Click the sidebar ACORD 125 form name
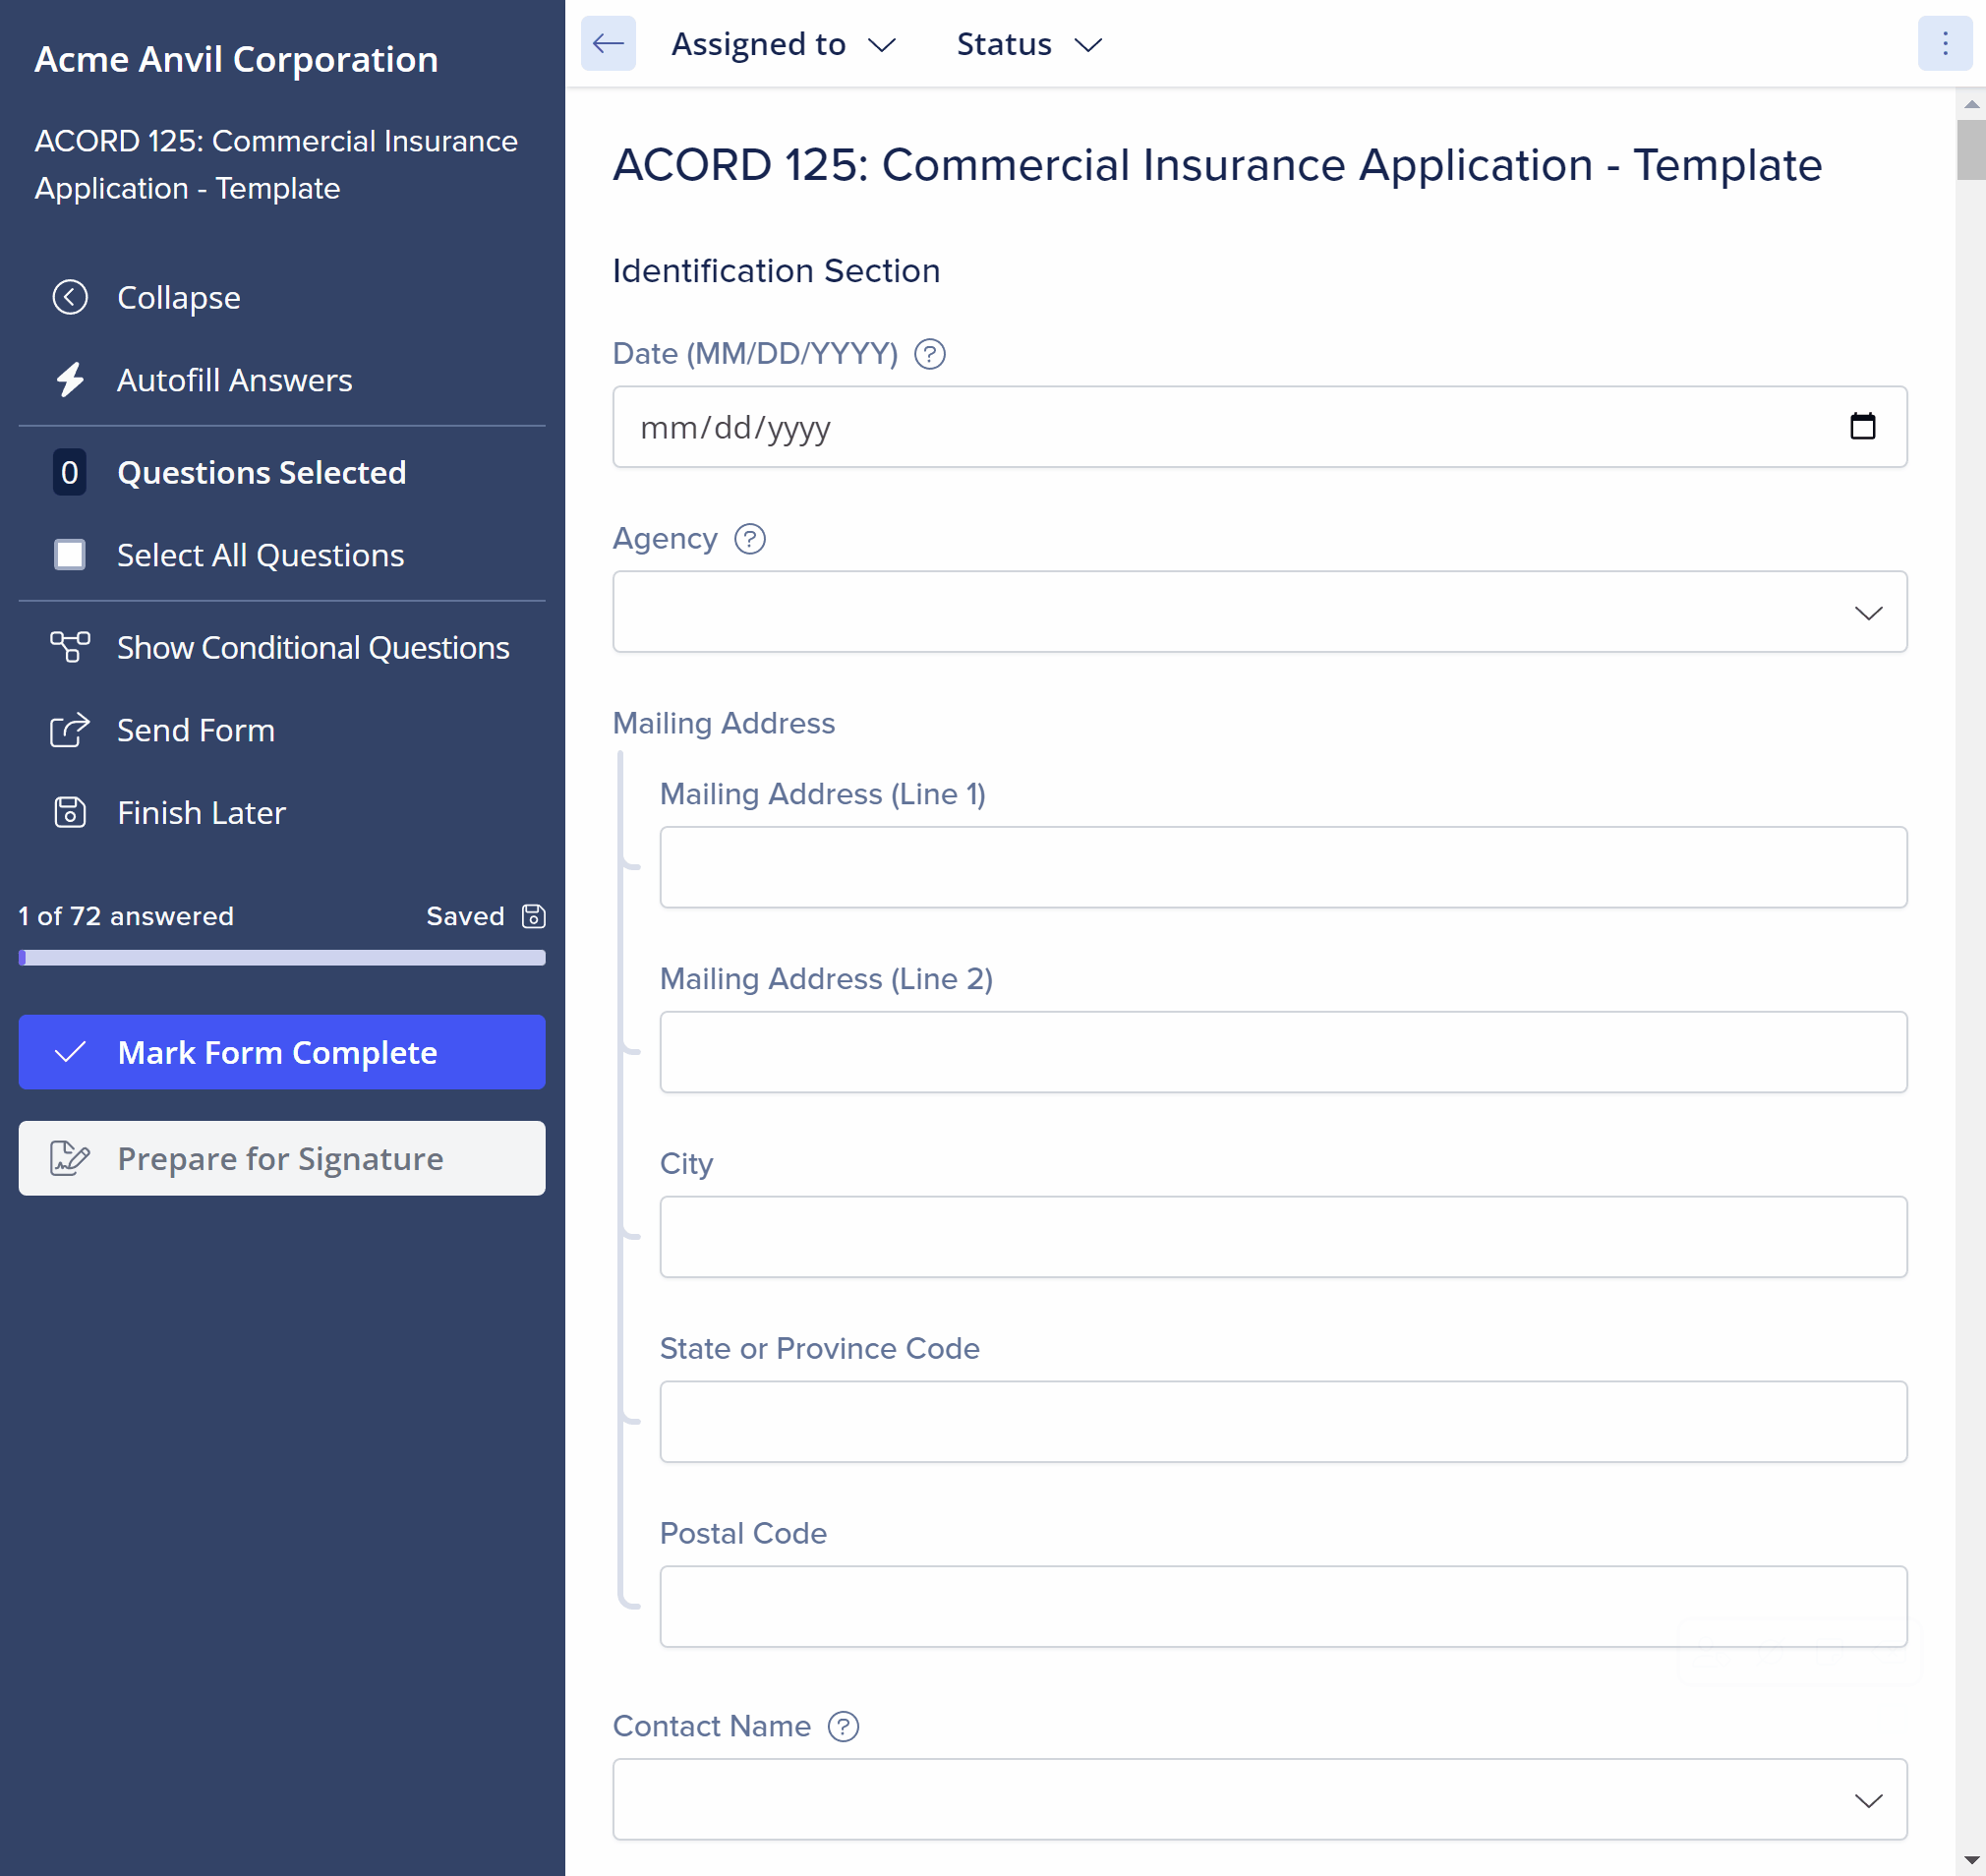The width and height of the screenshot is (1986, 1876). pyautogui.click(x=276, y=164)
